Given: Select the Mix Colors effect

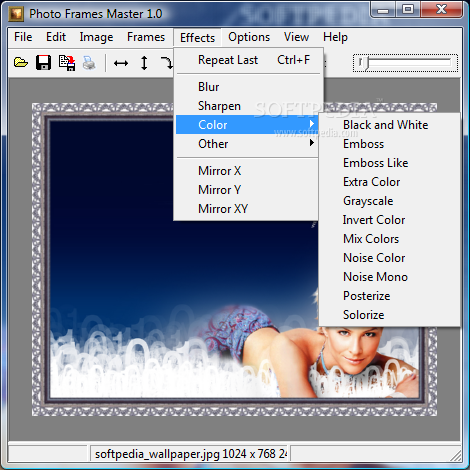Looking at the screenshot, I should tap(390, 239).
